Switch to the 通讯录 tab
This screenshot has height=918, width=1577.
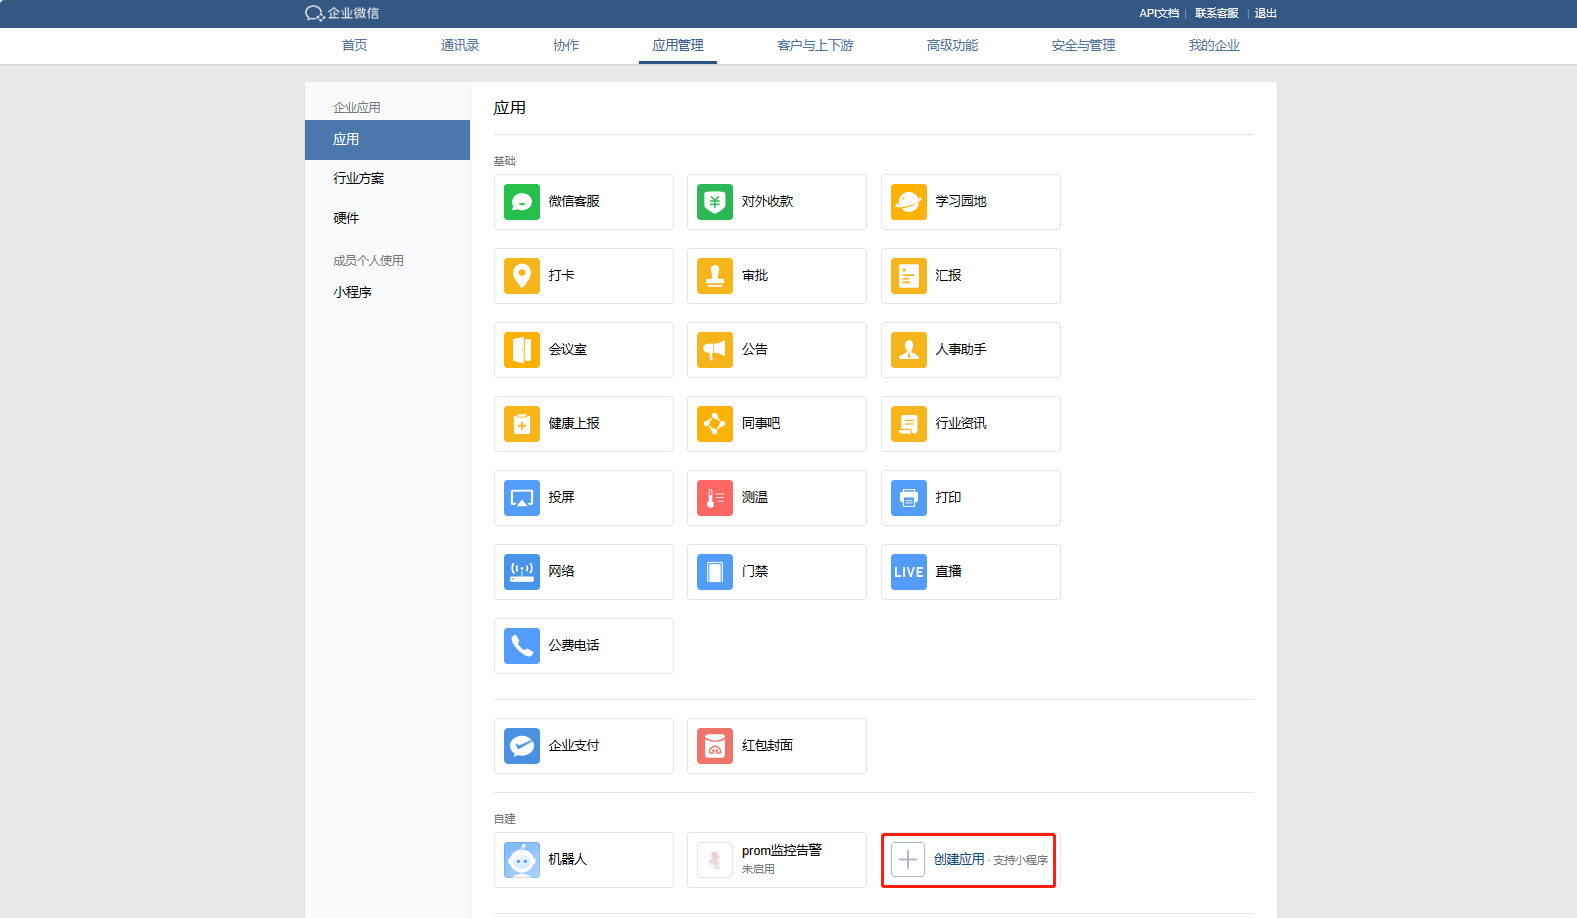pyautogui.click(x=460, y=46)
